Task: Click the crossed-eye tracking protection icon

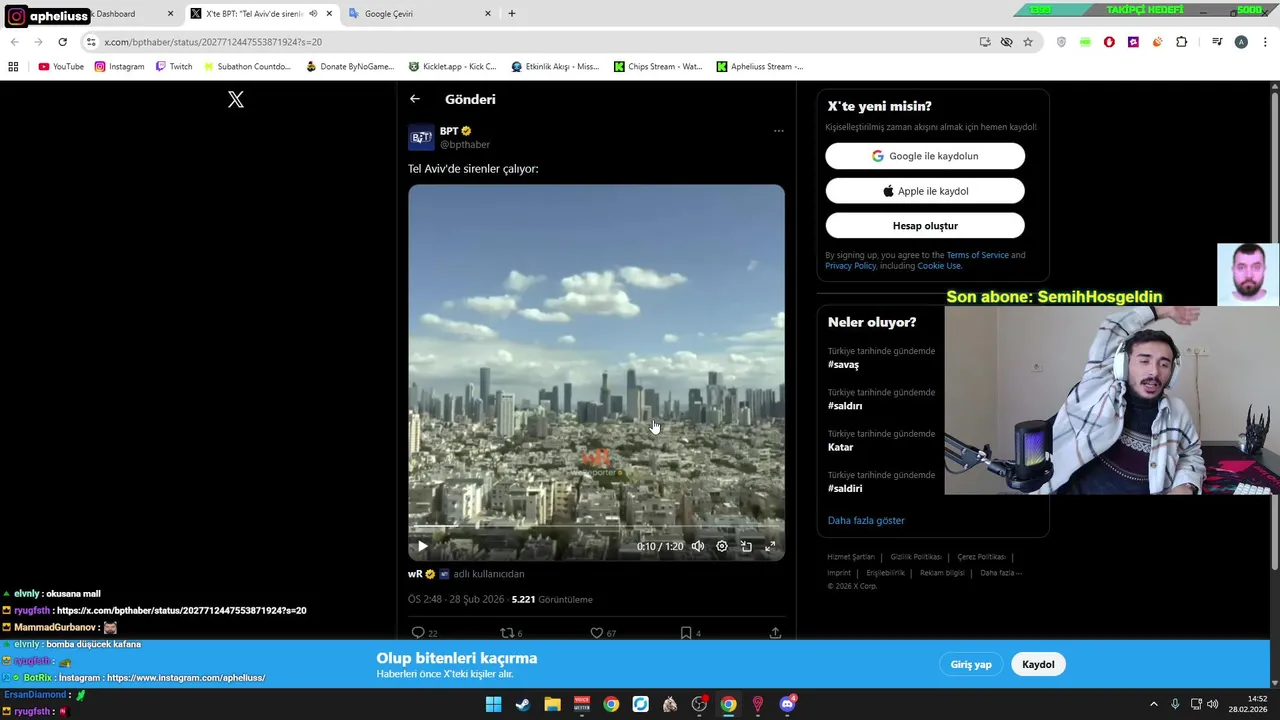Action: click(x=1006, y=42)
